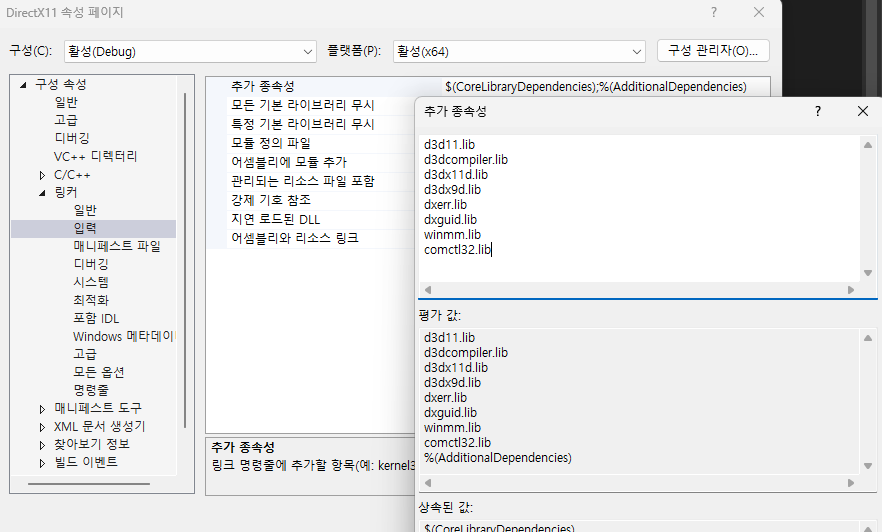The width and height of the screenshot is (882, 532).
Task: Close the 추가 종속성 dialog
Action: (x=863, y=111)
